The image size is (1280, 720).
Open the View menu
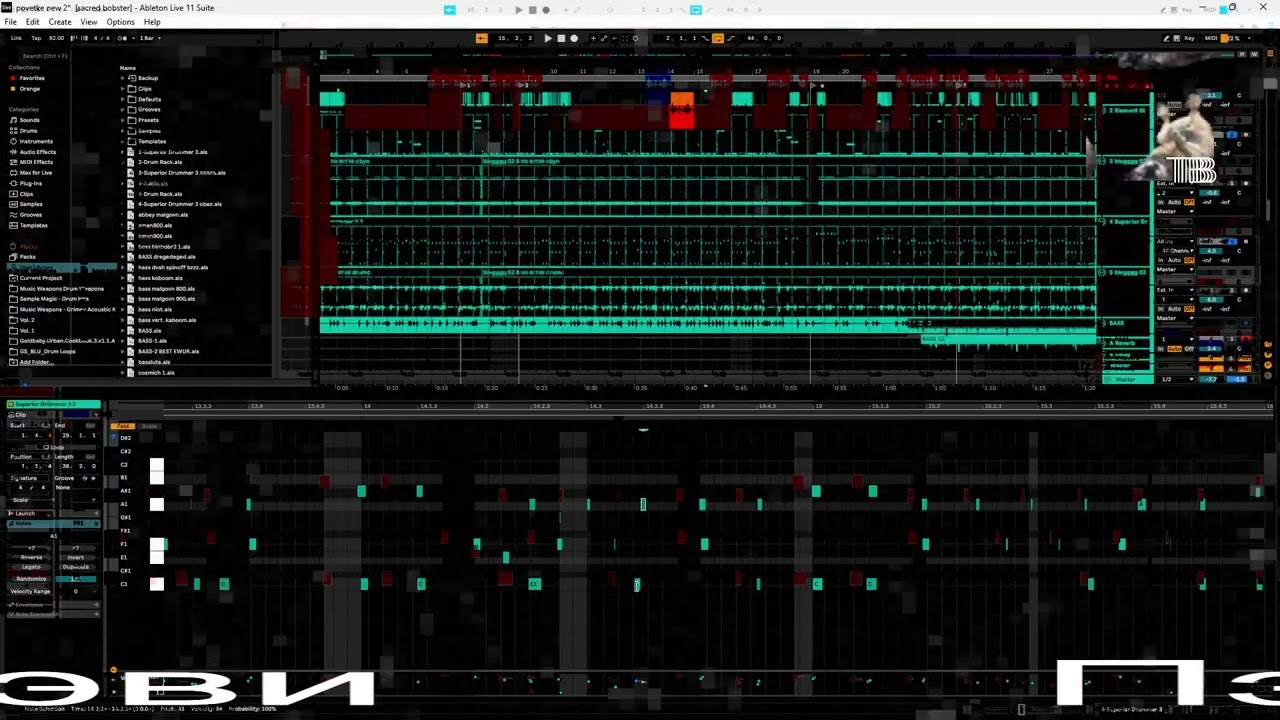tap(89, 22)
